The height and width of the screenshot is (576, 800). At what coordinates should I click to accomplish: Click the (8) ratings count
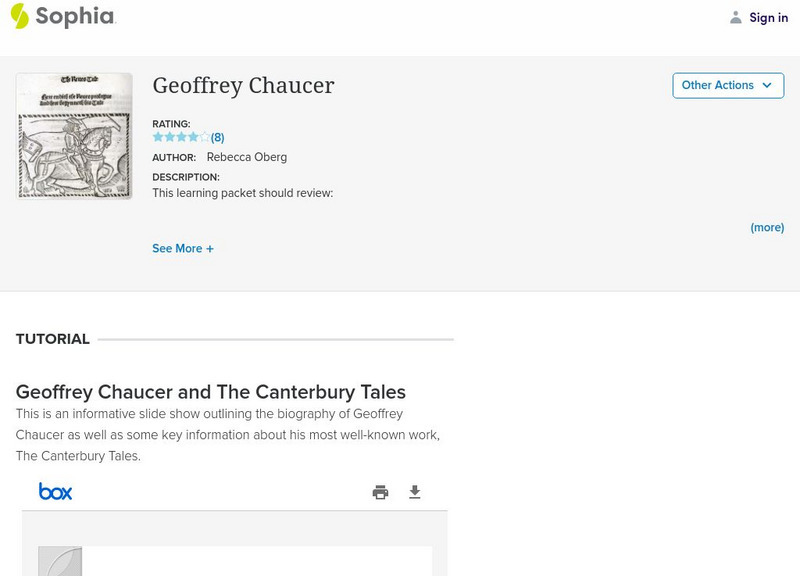click(x=217, y=138)
